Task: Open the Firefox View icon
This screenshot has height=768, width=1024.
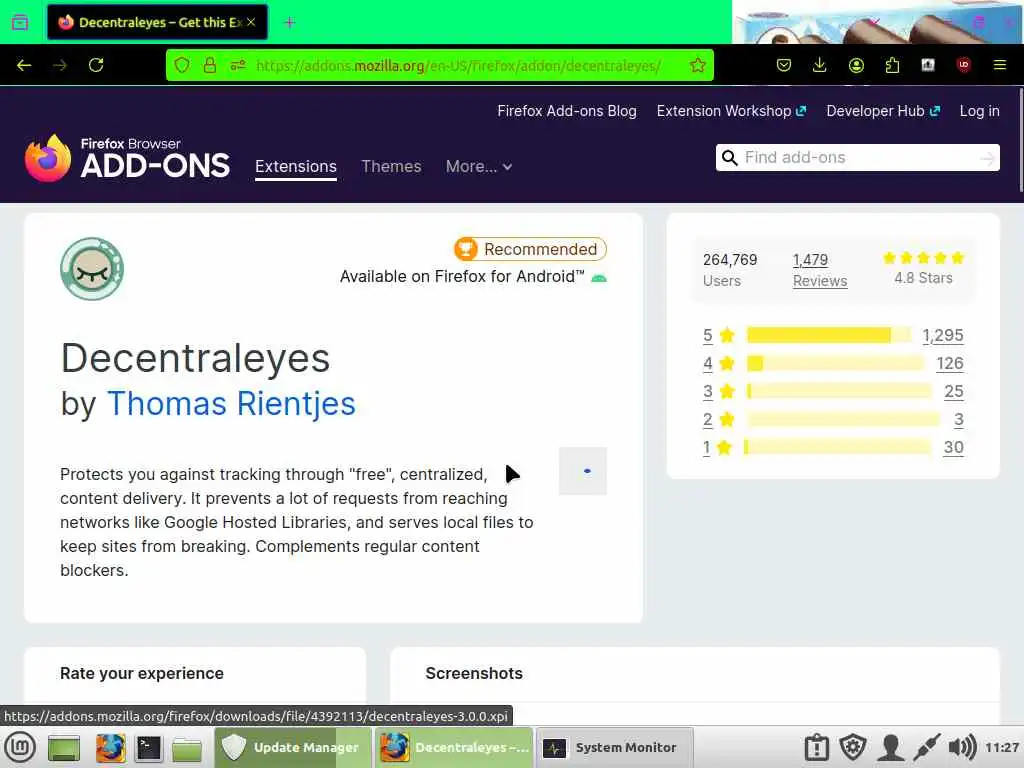Action: [20, 22]
